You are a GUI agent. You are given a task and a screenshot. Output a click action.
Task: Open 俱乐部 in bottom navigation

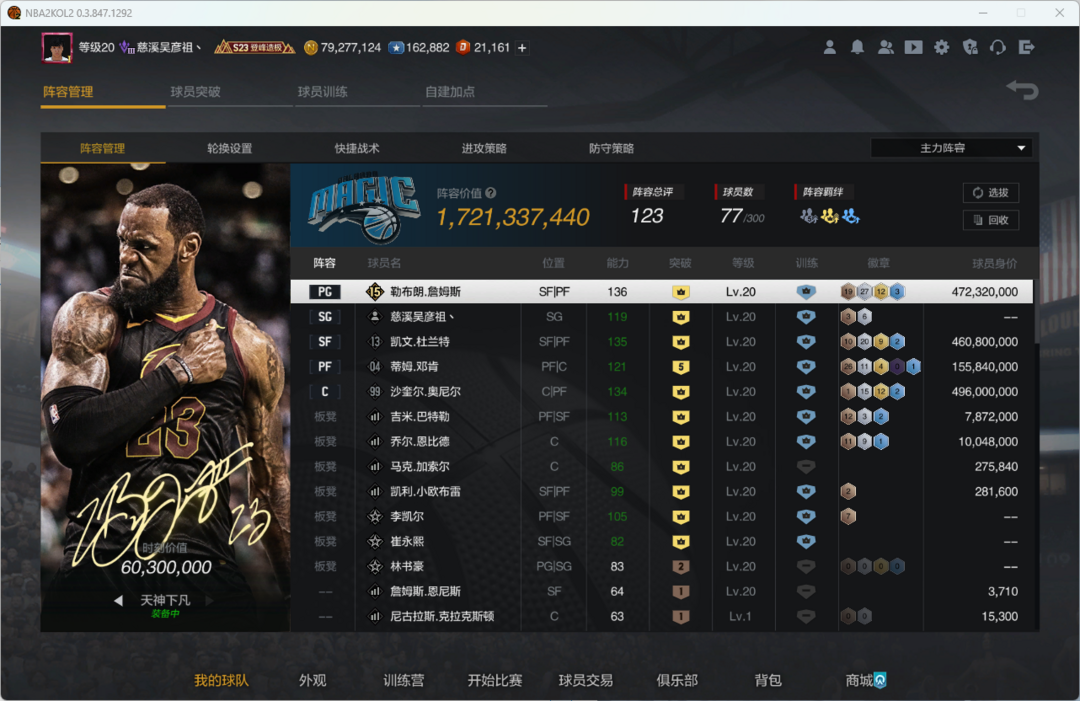(x=677, y=680)
